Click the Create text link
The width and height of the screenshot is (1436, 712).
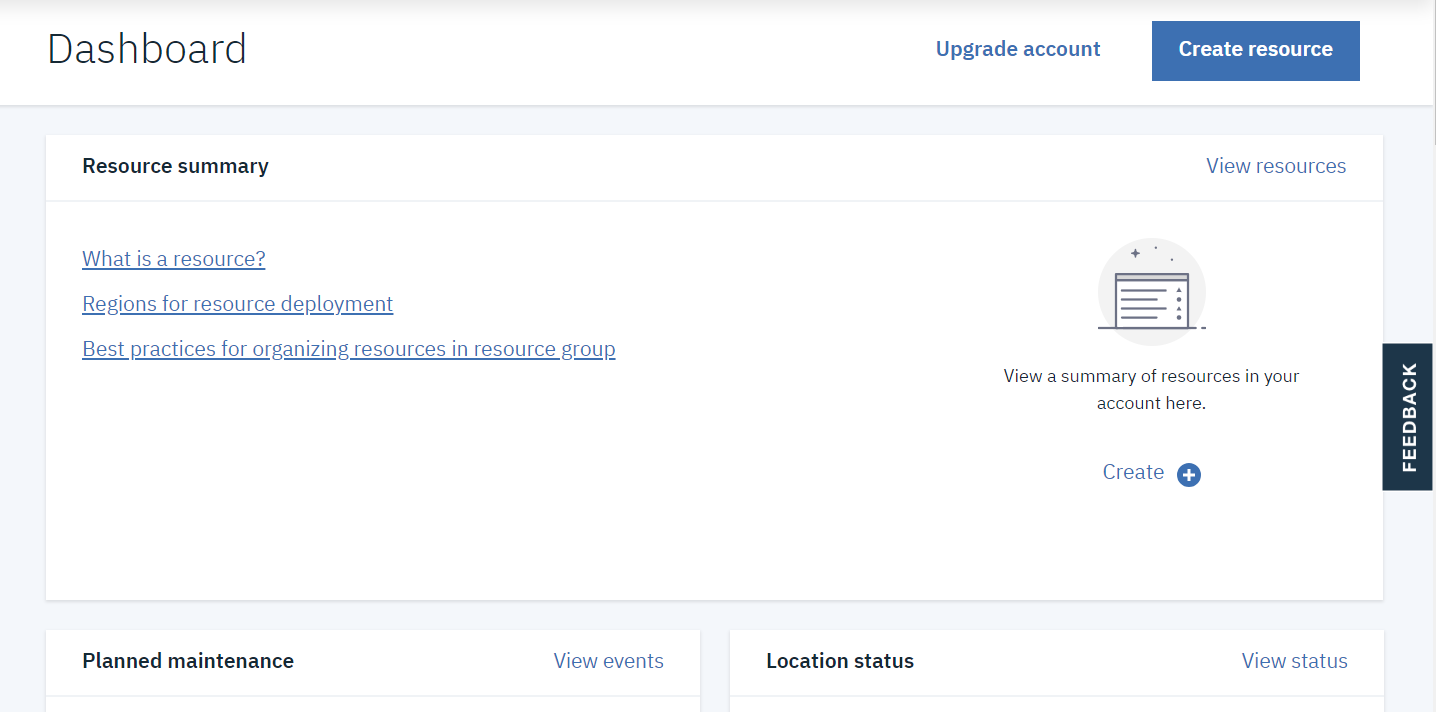[1133, 472]
